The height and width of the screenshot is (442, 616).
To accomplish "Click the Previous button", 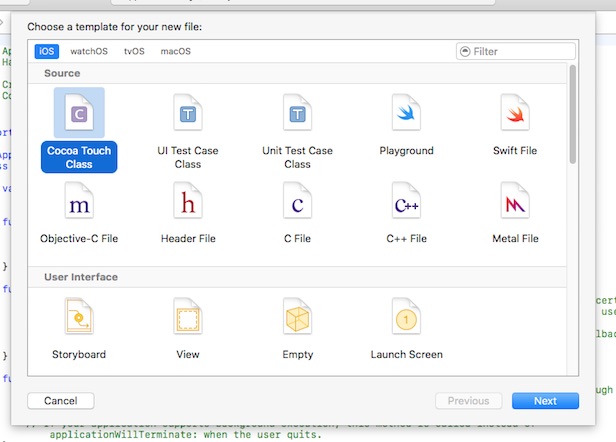I will (x=468, y=401).
